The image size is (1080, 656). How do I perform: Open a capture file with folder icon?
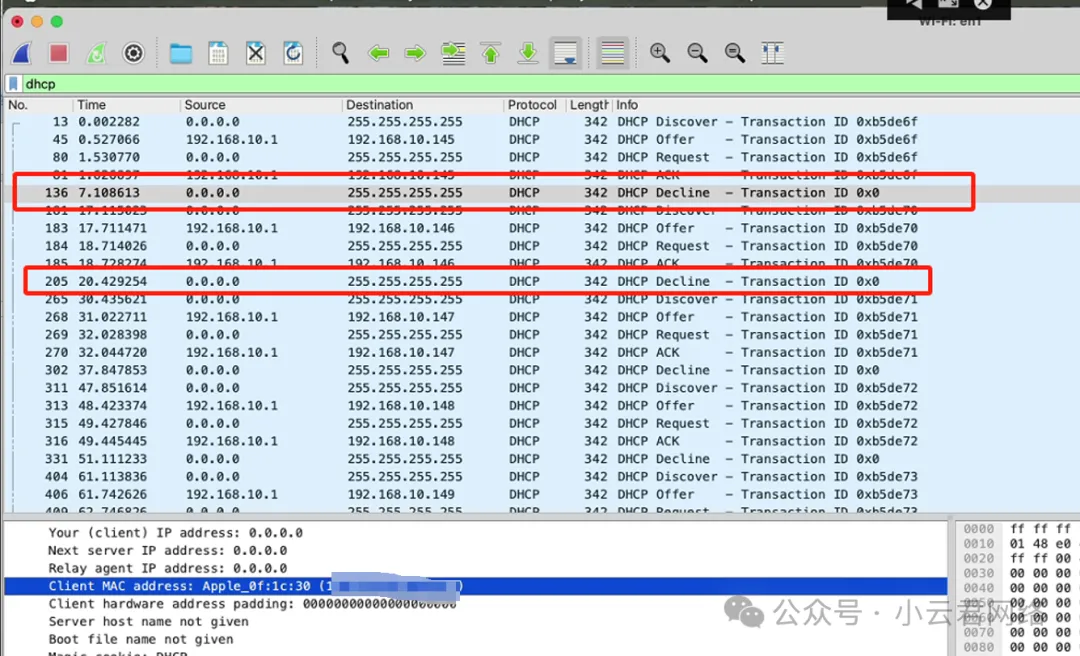tap(181, 53)
